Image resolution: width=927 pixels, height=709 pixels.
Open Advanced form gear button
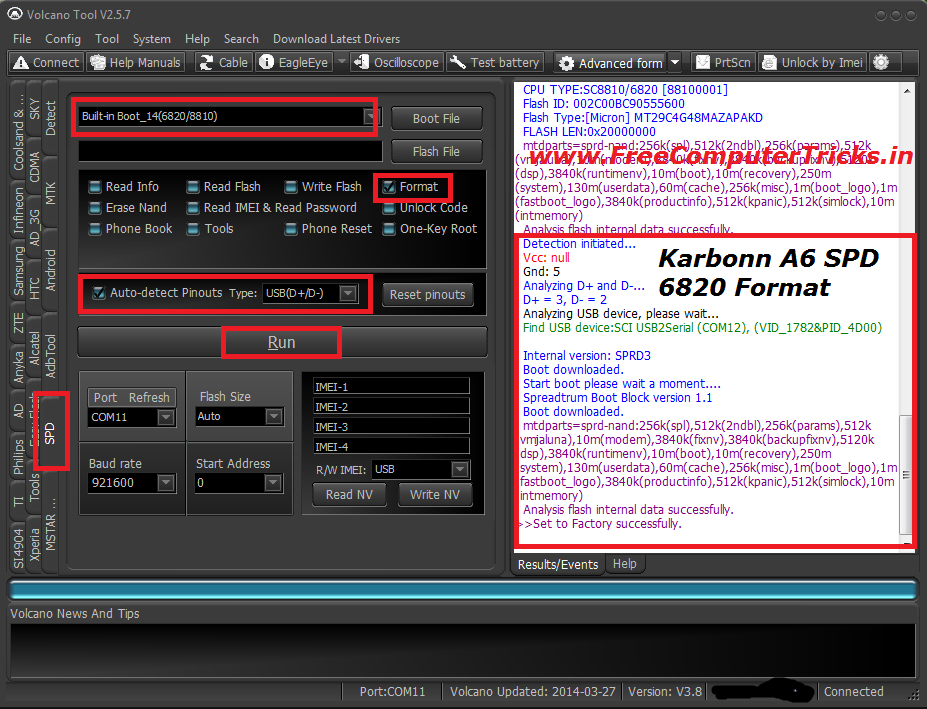[x=611, y=63]
